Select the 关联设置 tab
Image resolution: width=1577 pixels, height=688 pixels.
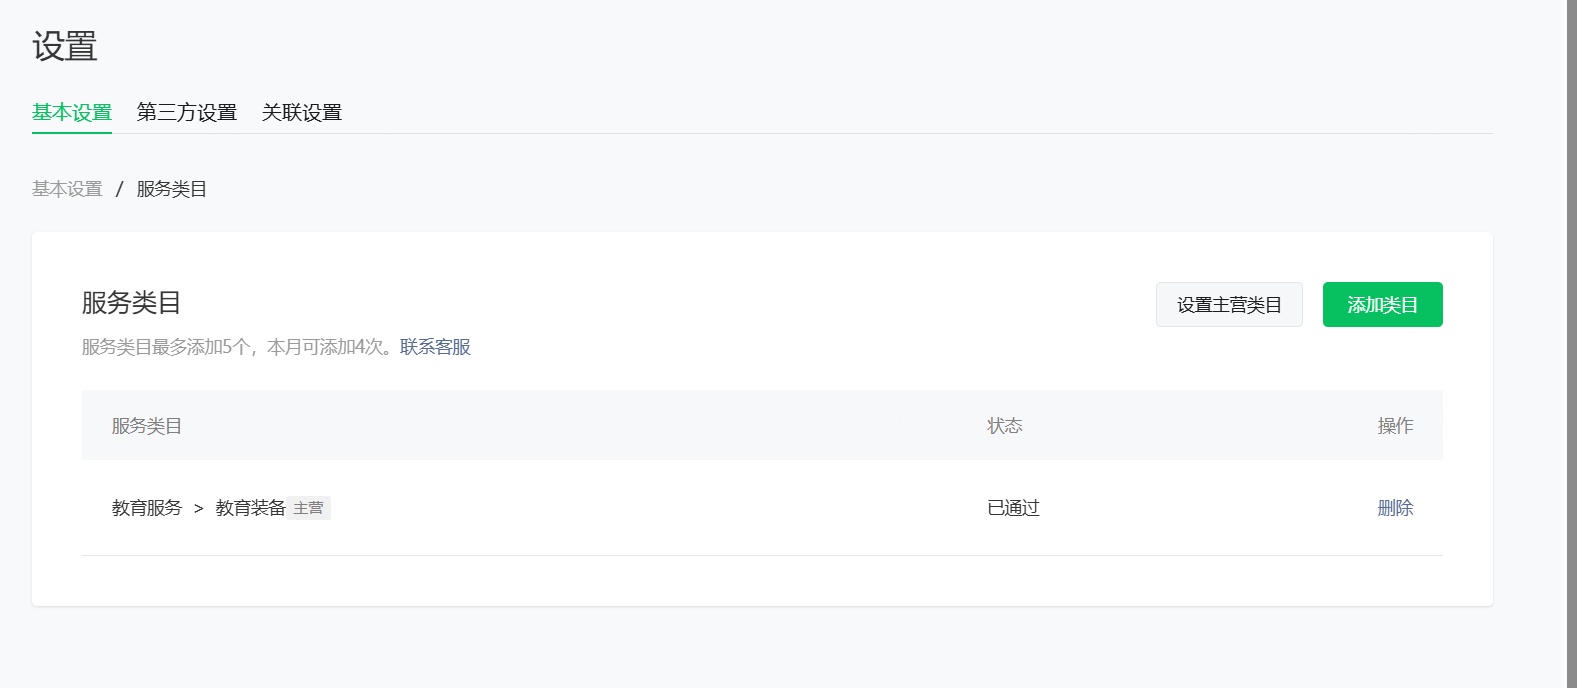[x=302, y=112]
